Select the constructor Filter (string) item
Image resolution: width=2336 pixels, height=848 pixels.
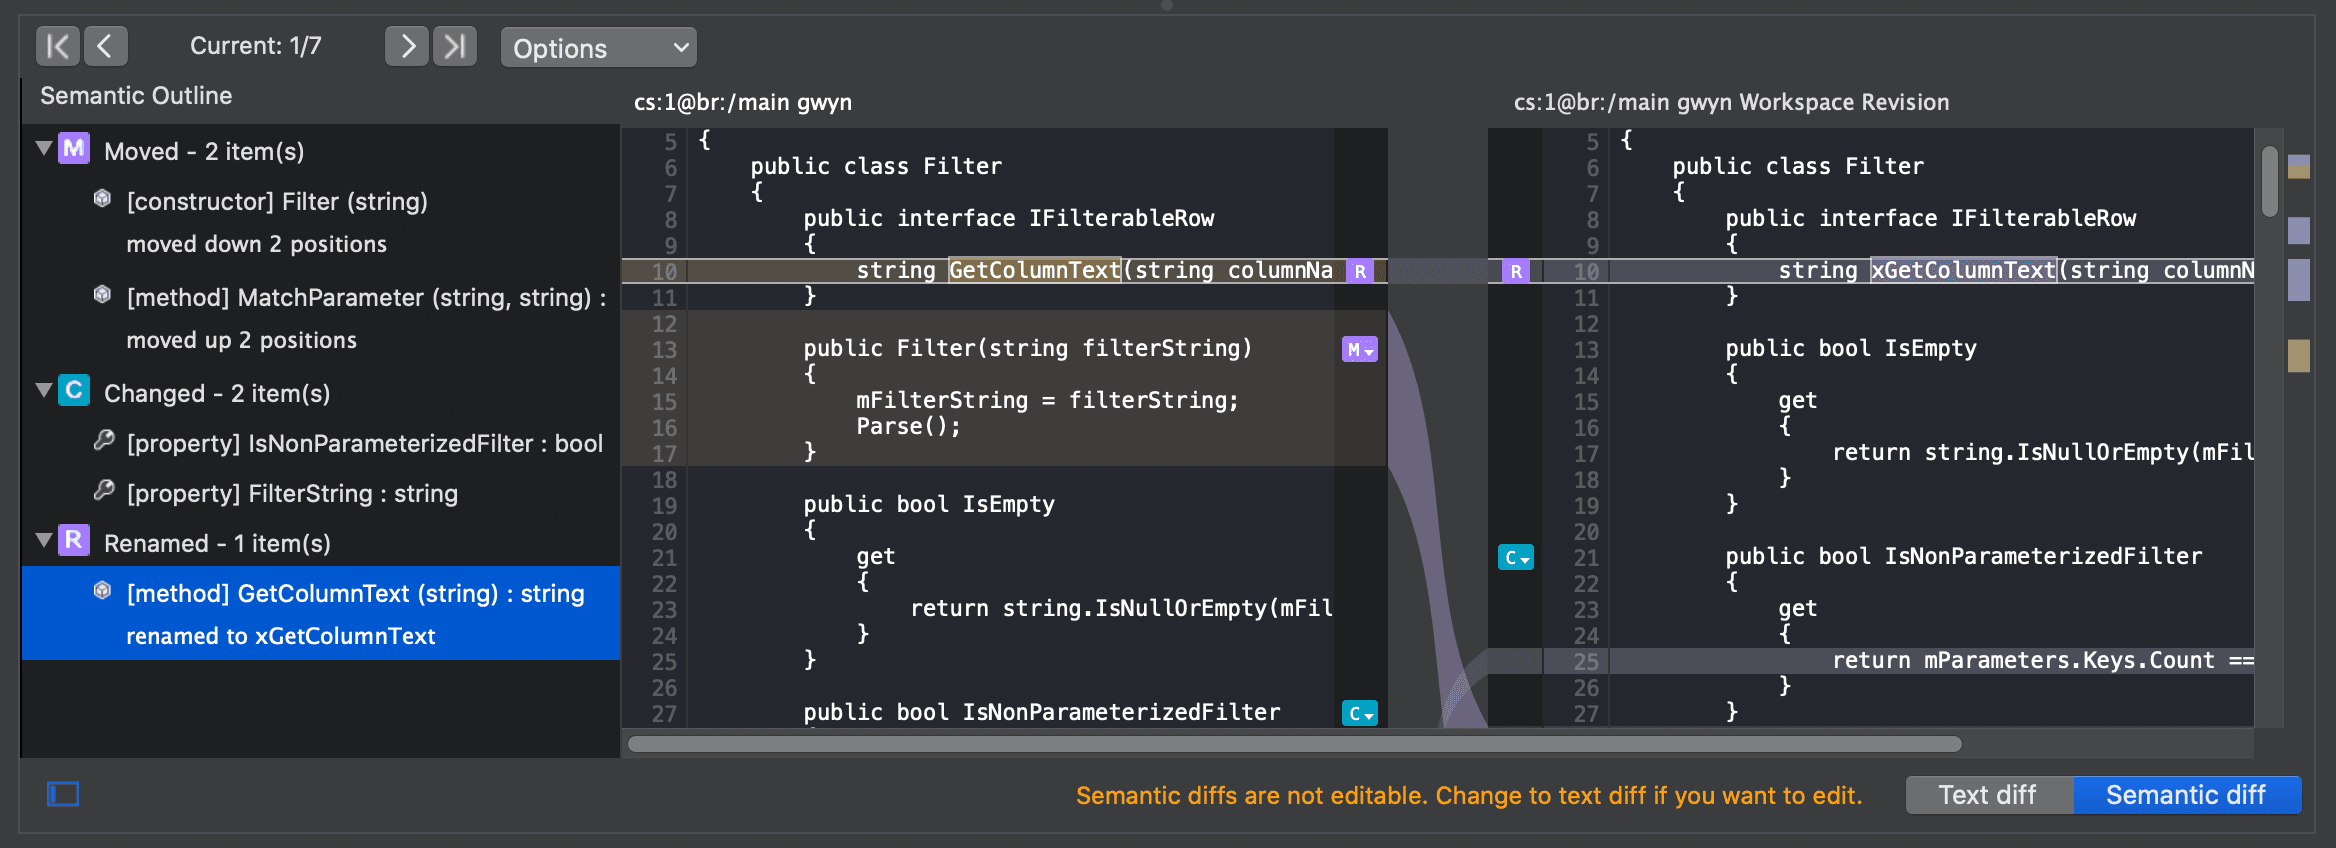tap(321, 223)
